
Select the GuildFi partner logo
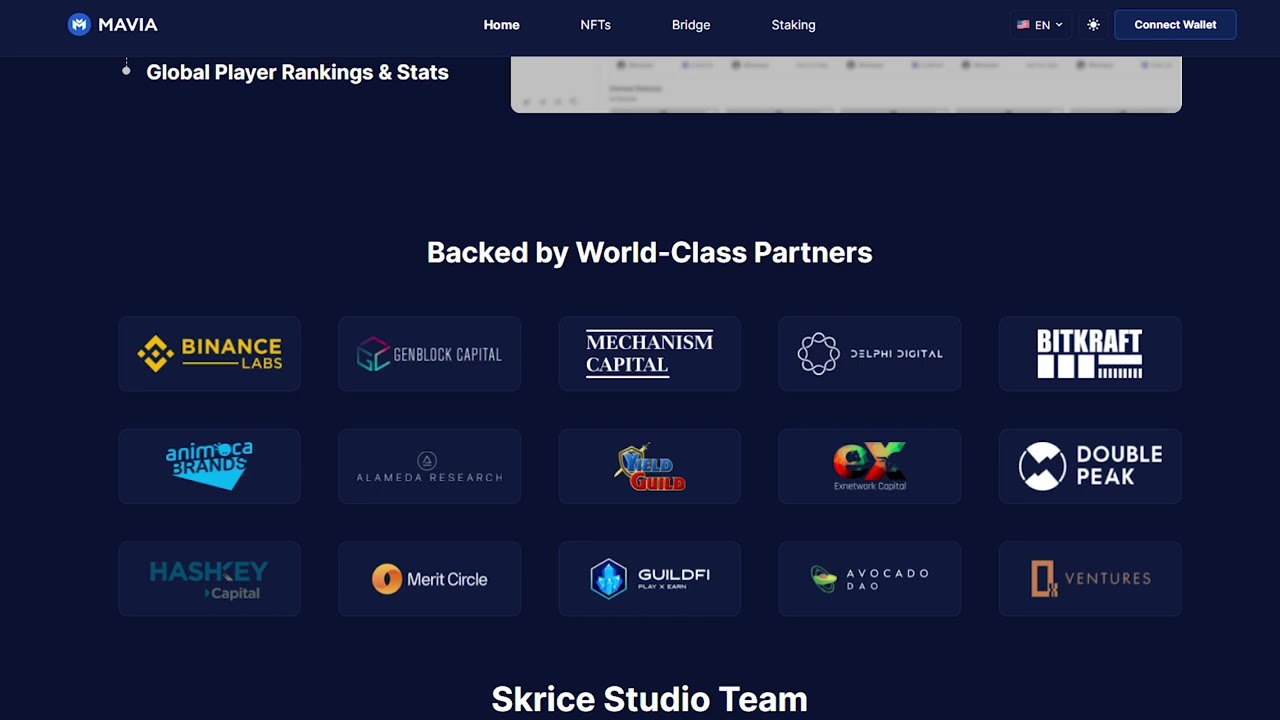click(x=650, y=579)
